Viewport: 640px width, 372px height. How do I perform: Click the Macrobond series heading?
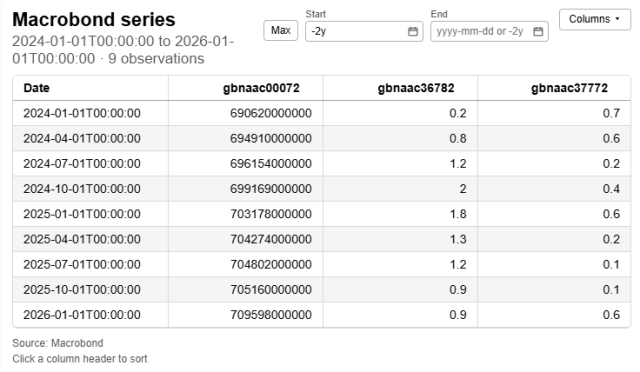94,20
